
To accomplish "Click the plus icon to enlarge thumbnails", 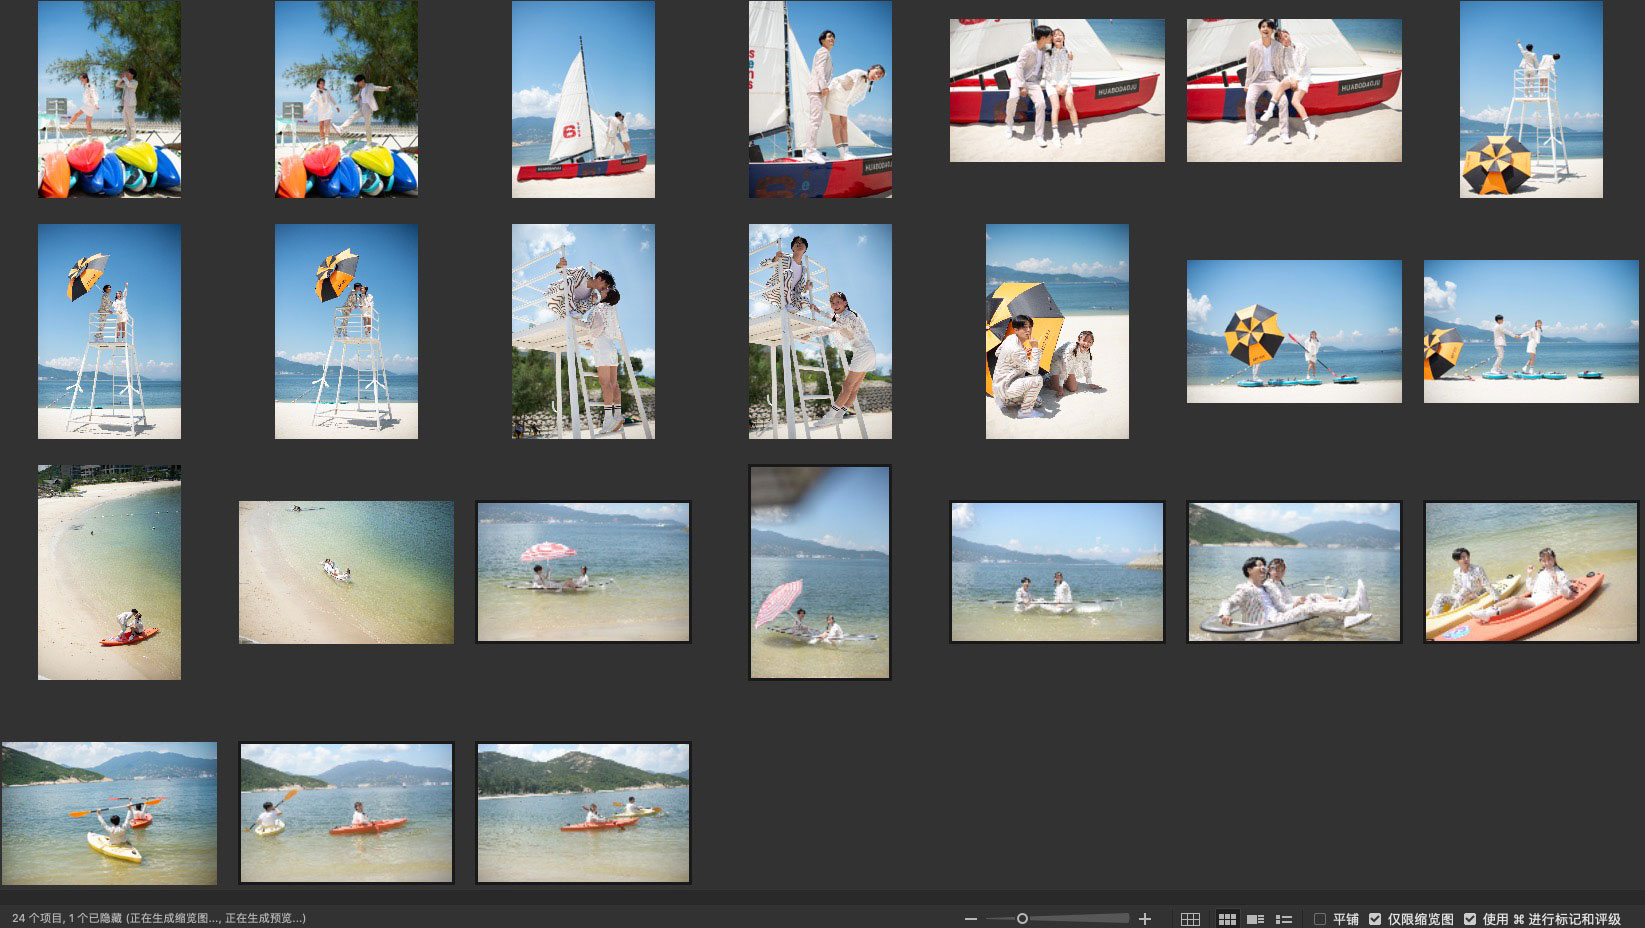I will [1145, 919].
